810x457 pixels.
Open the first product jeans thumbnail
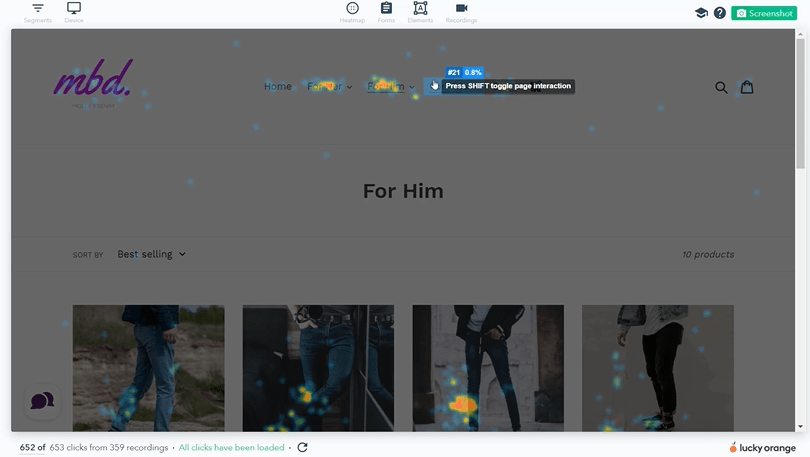coord(149,368)
